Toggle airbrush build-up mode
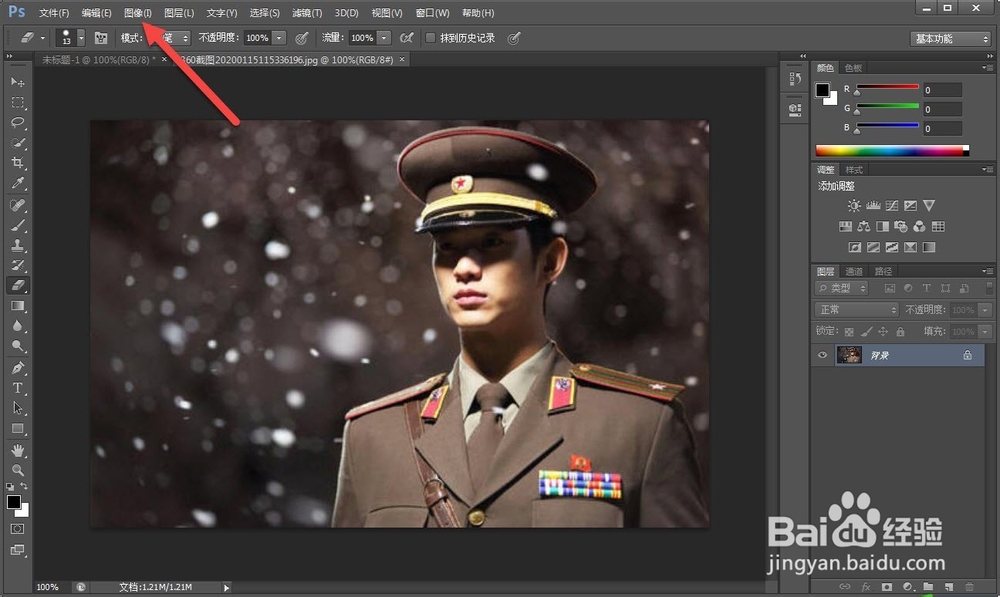The width and height of the screenshot is (1000, 597). coord(406,38)
